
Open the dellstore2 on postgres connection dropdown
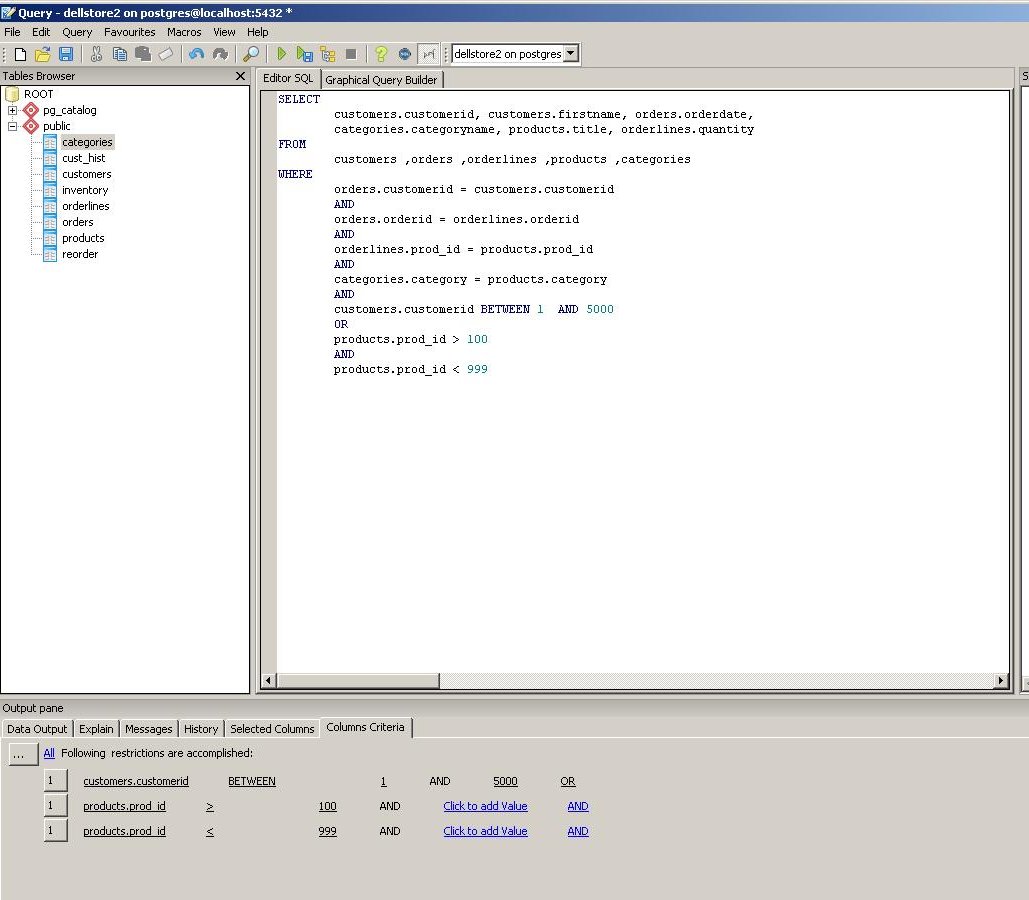click(571, 54)
